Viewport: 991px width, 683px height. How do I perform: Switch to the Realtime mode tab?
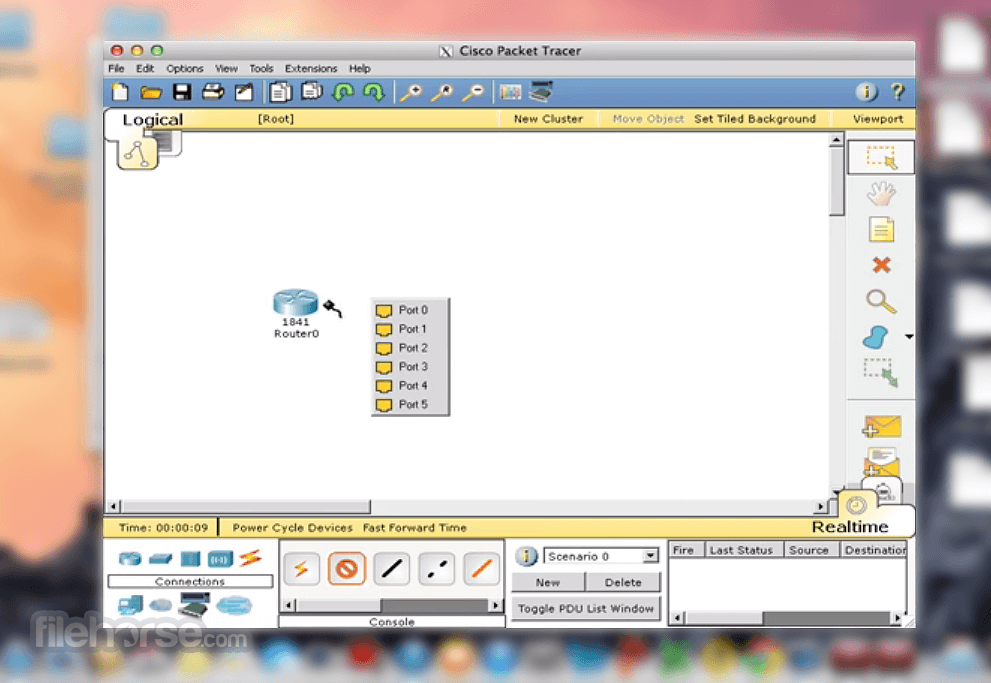[x=850, y=526]
